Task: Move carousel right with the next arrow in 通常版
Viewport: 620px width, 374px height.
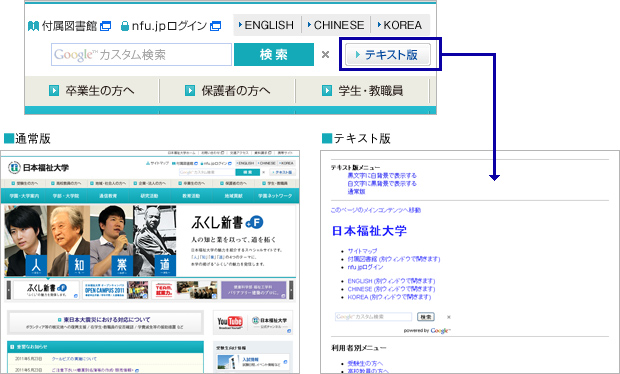Action: [291, 290]
